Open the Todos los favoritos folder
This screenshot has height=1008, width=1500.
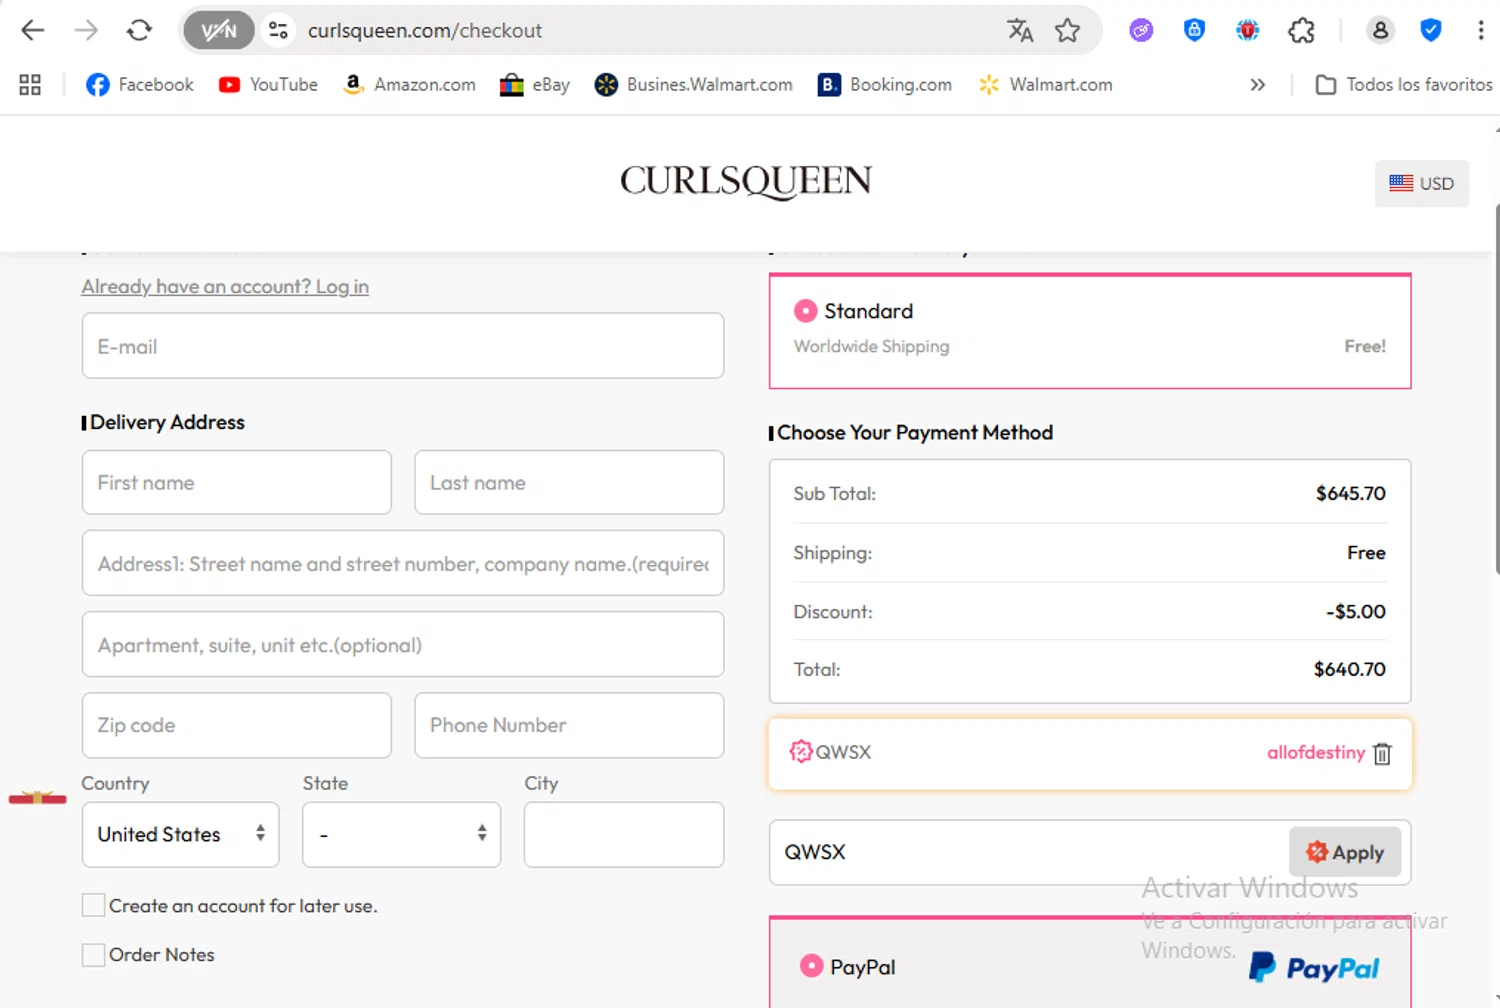coord(1404,85)
